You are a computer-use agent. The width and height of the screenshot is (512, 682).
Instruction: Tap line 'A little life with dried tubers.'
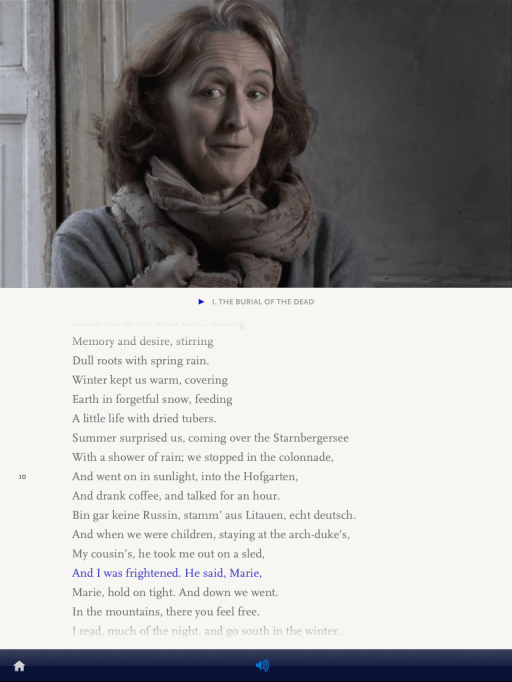pyautogui.click(x=144, y=419)
